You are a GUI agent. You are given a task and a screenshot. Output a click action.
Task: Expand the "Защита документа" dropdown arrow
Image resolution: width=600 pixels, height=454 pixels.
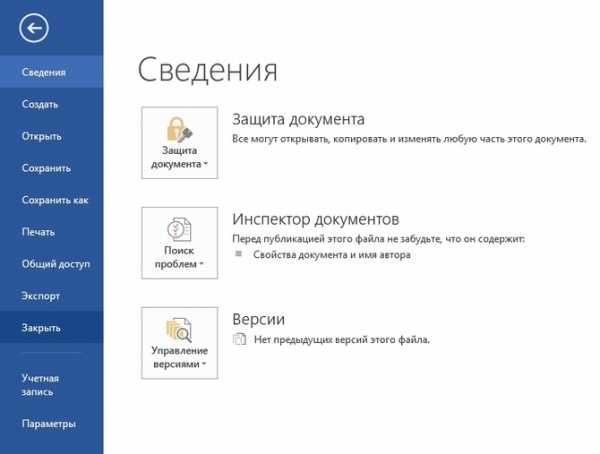point(205,163)
